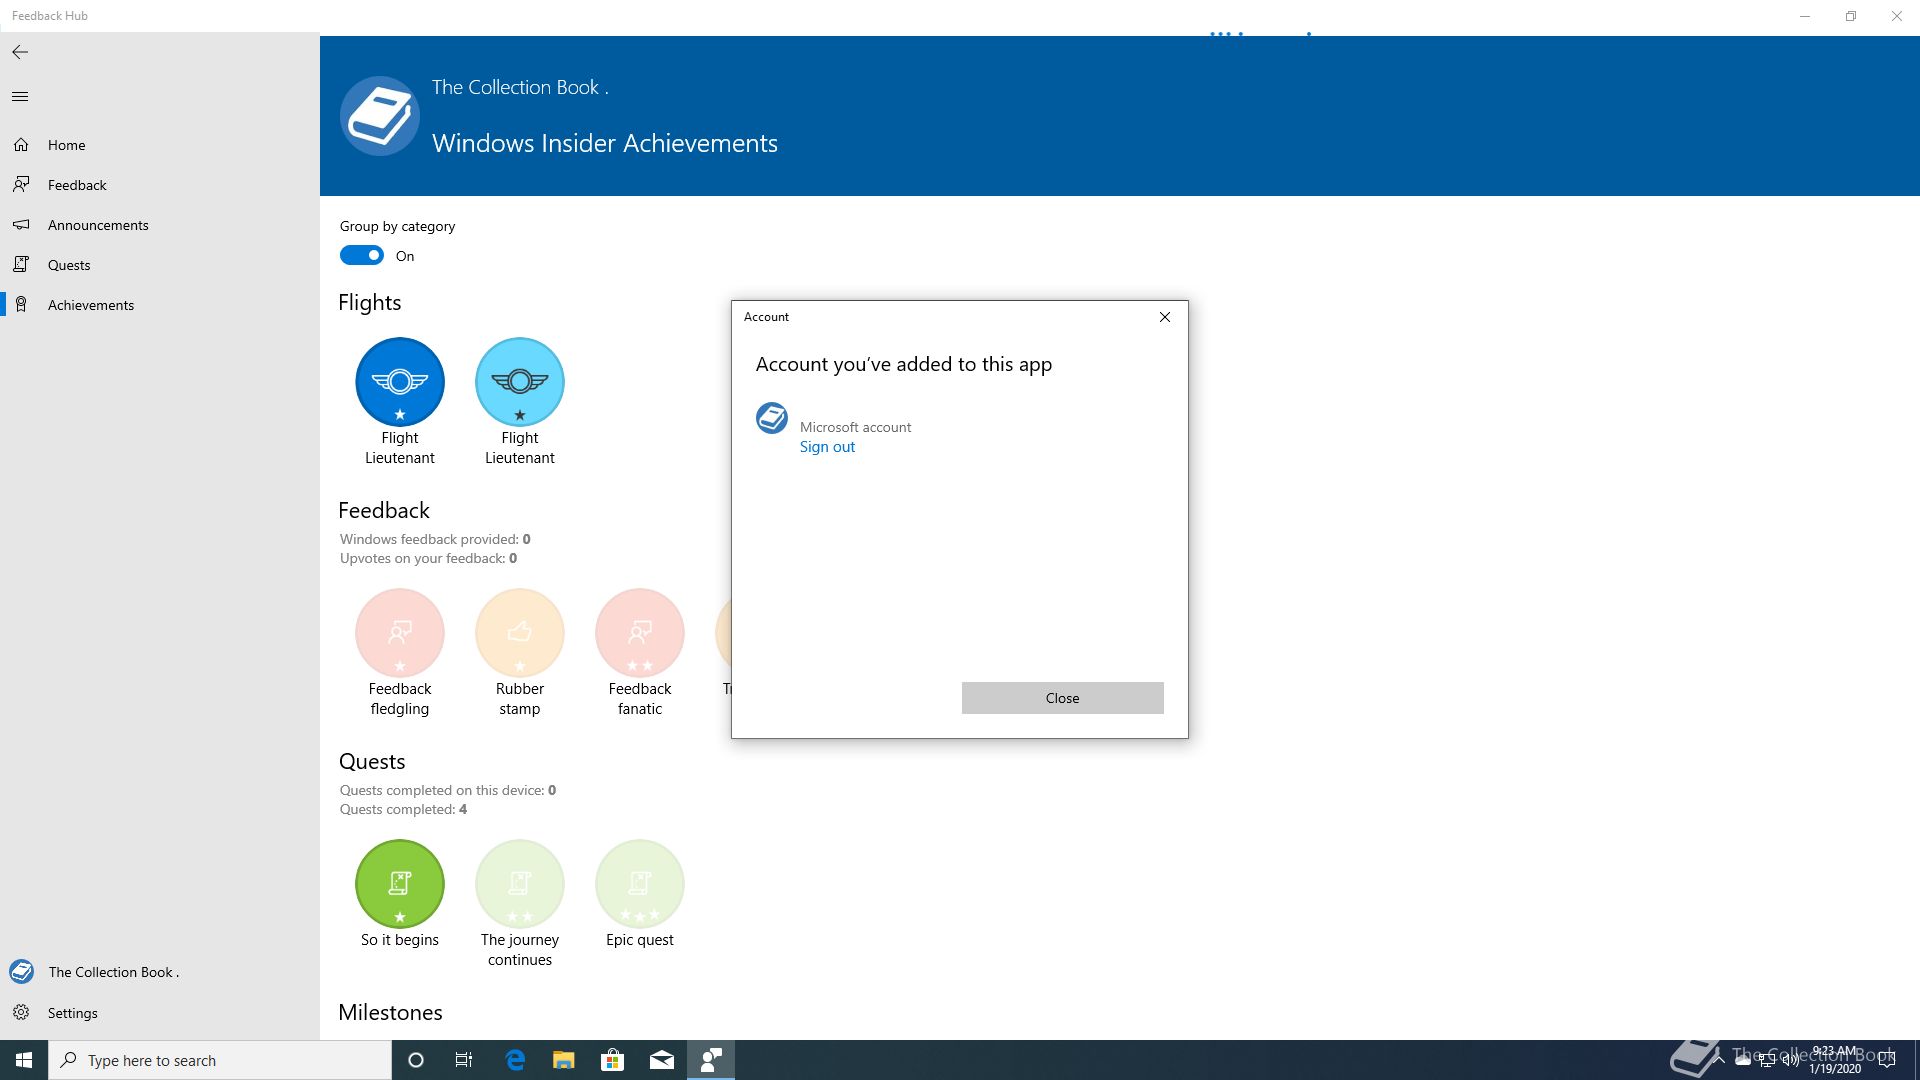Click The Collection Book account entry
Image resolution: width=1920 pixels, height=1080 pixels.
pyautogui.click(x=112, y=972)
